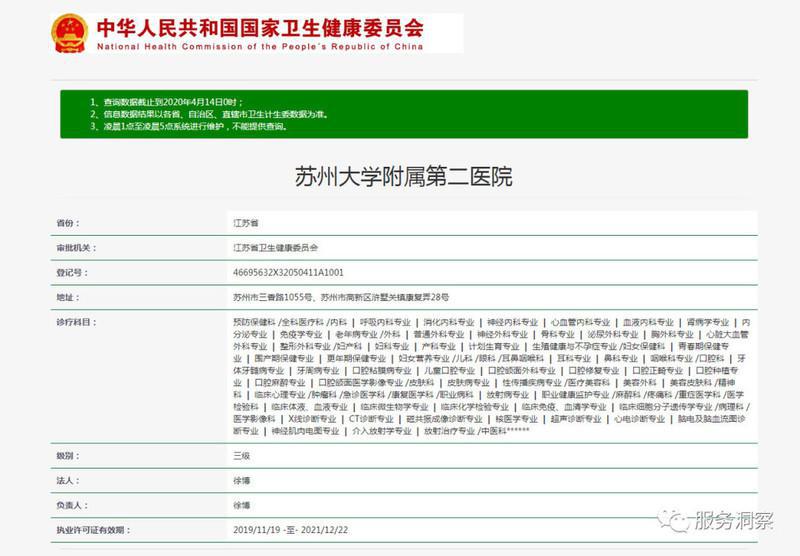This screenshot has height=556, width=800.
Task: Click the national emblem logo icon
Action: (69, 32)
